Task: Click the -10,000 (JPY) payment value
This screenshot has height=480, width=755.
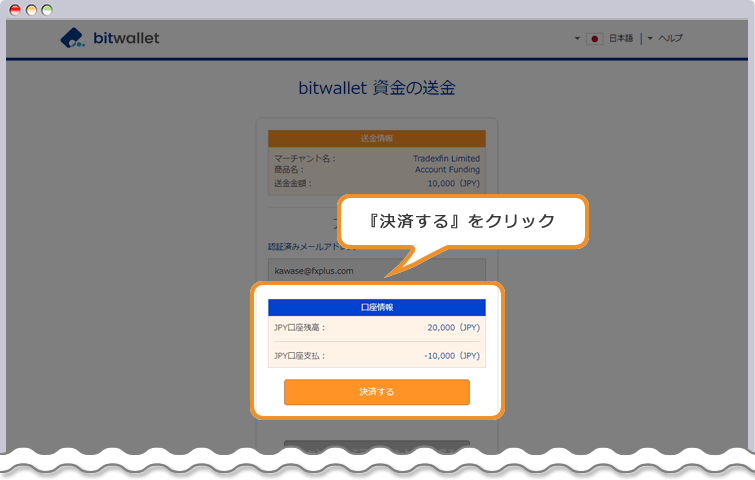Action: pos(452,356)
